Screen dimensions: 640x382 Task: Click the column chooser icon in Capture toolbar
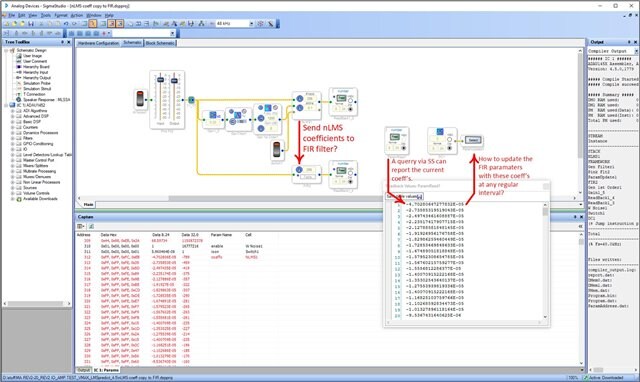pos(81,226)
